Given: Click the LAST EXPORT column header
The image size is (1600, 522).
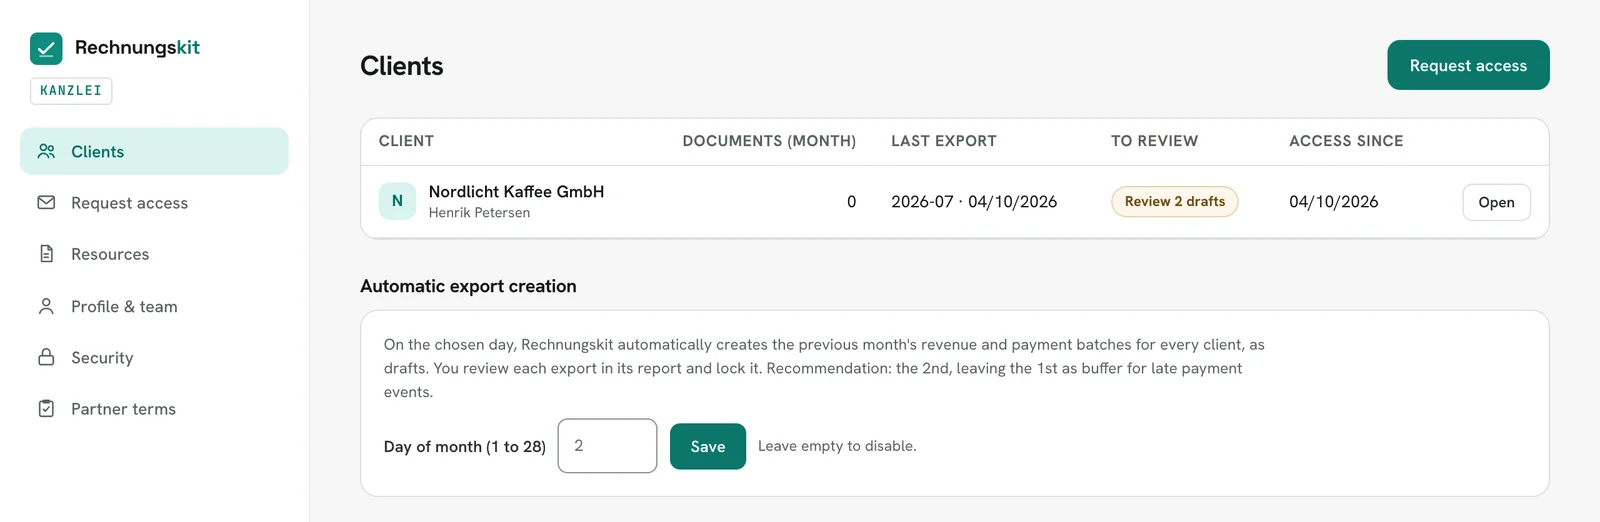Looking at the screenshot, I should click(944, 141).
